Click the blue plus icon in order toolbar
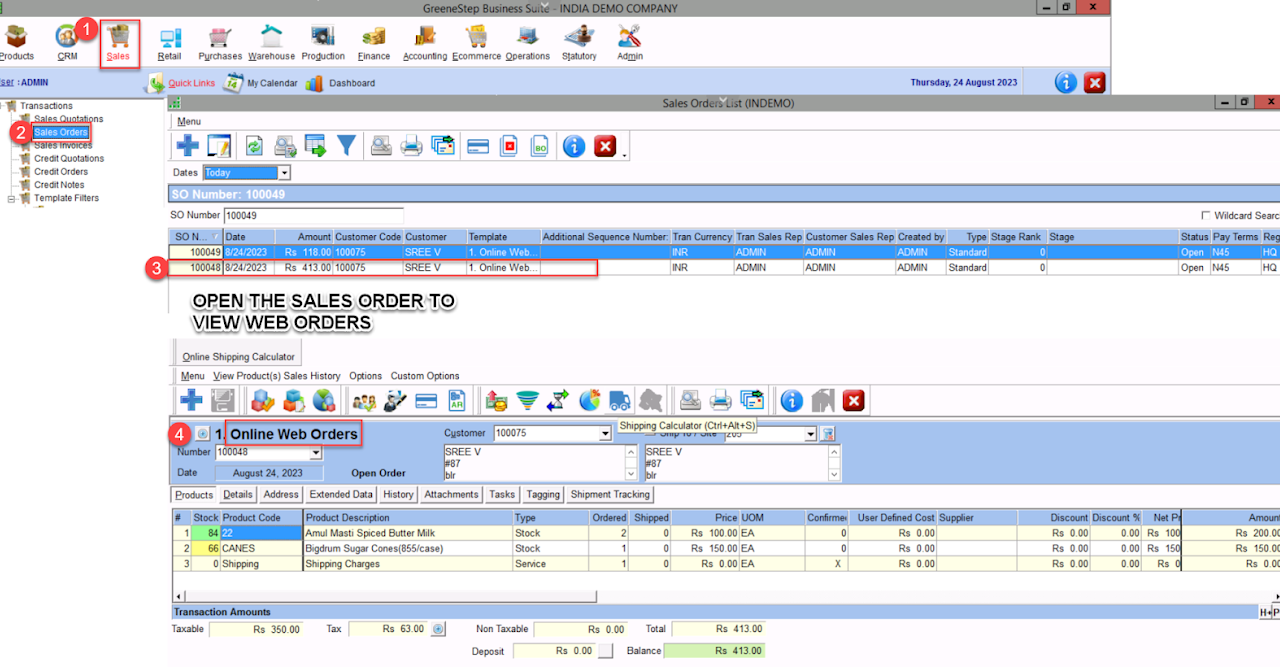This screenshot has height=667, width=1280. click(190, 401)
